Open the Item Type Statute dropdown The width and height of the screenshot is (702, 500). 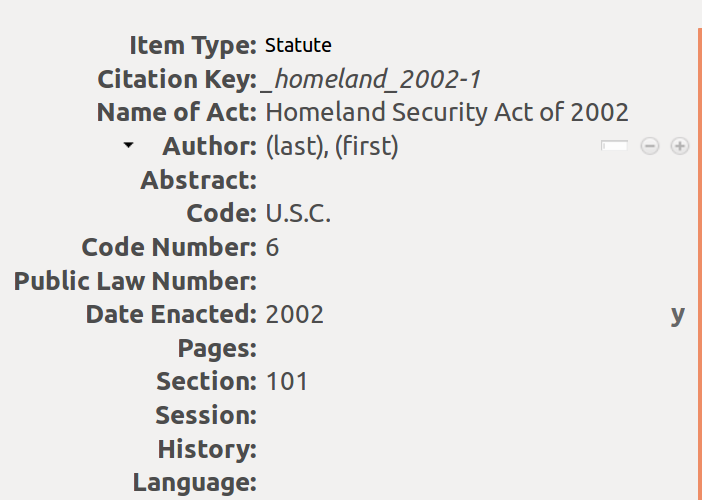[x=298, y=45]
